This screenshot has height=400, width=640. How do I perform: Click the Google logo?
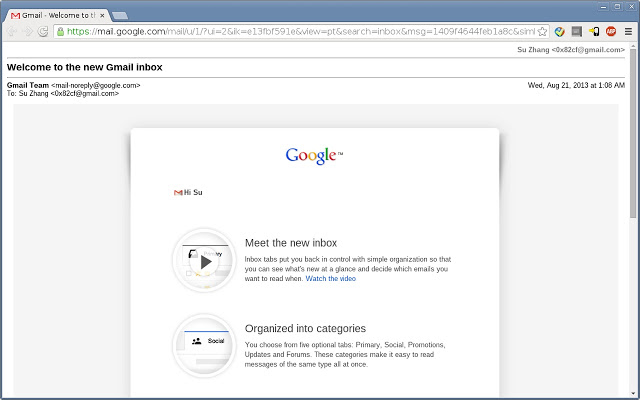coord(314,156)
